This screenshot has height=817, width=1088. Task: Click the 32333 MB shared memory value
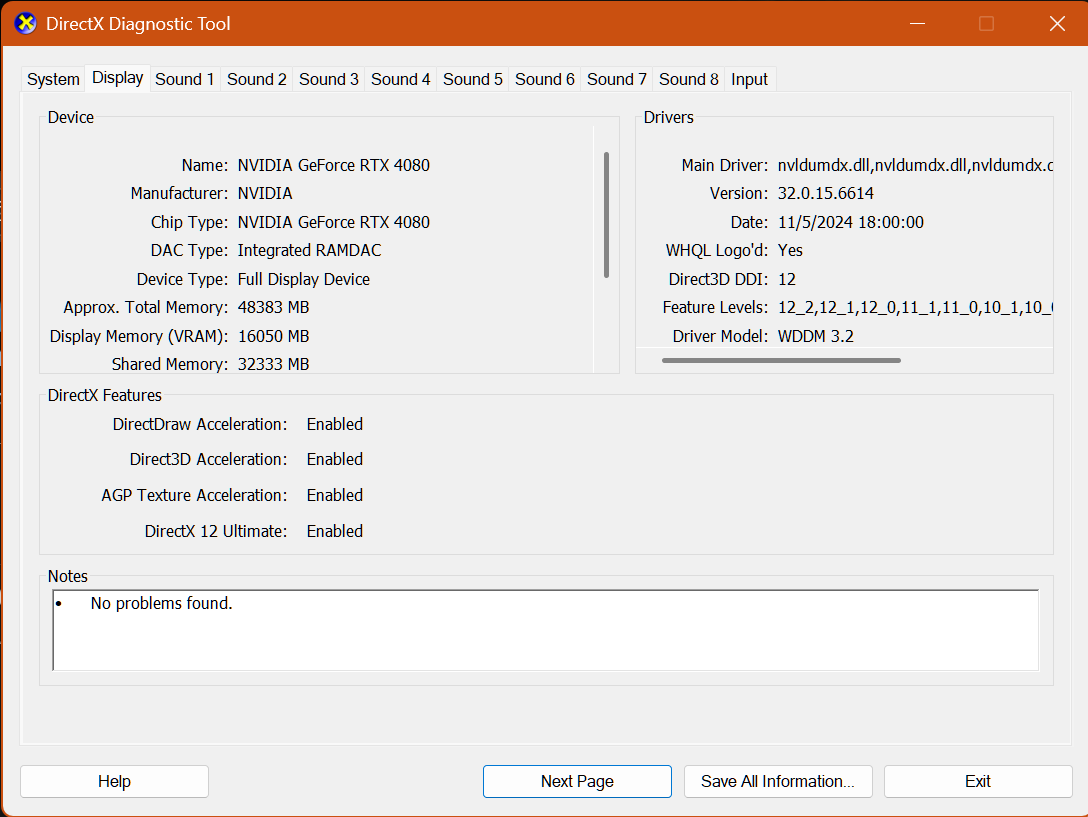click(273, 364)
